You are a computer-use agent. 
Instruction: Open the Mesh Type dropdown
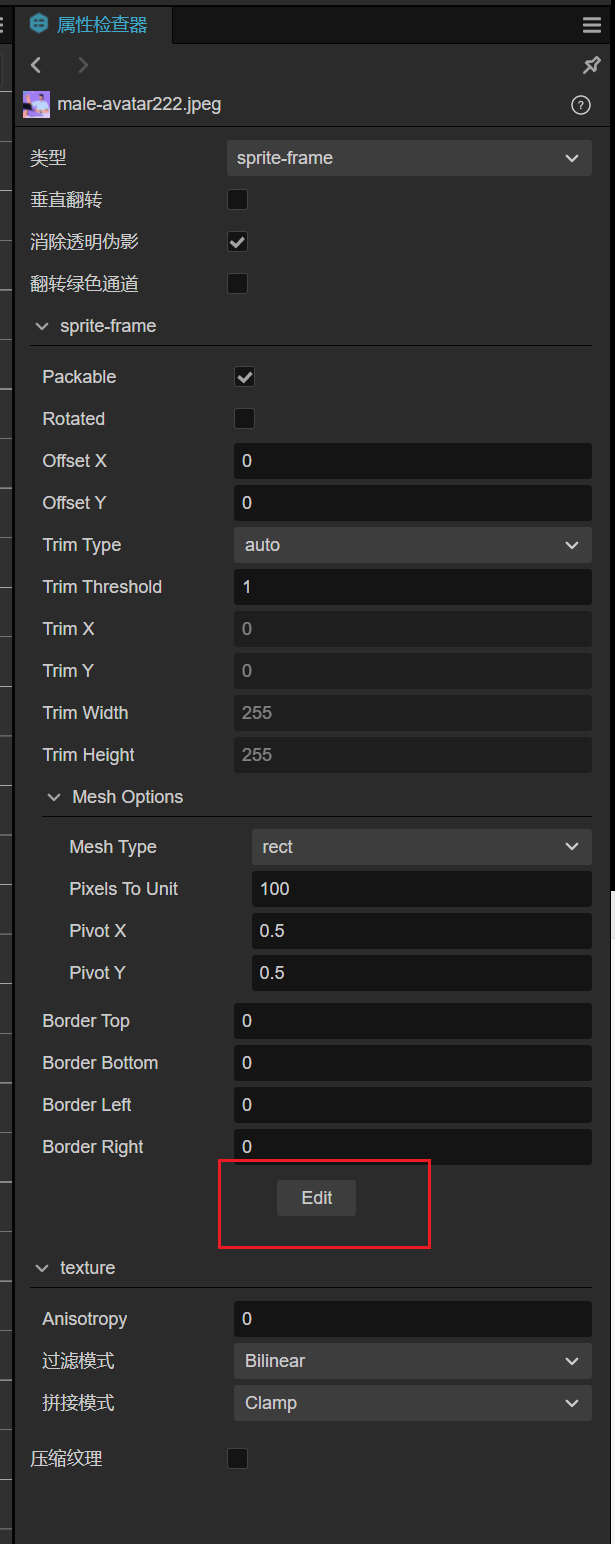(421, 847)
